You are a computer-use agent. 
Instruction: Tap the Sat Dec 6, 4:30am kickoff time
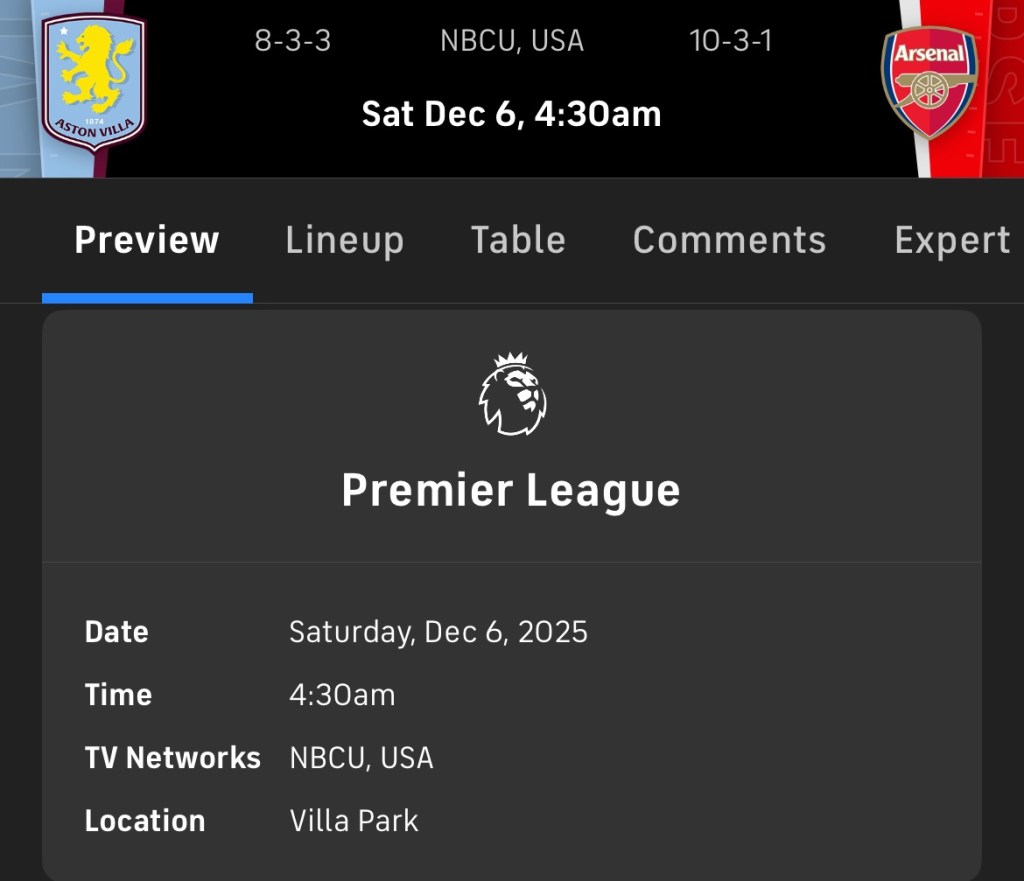click(511, 114)
